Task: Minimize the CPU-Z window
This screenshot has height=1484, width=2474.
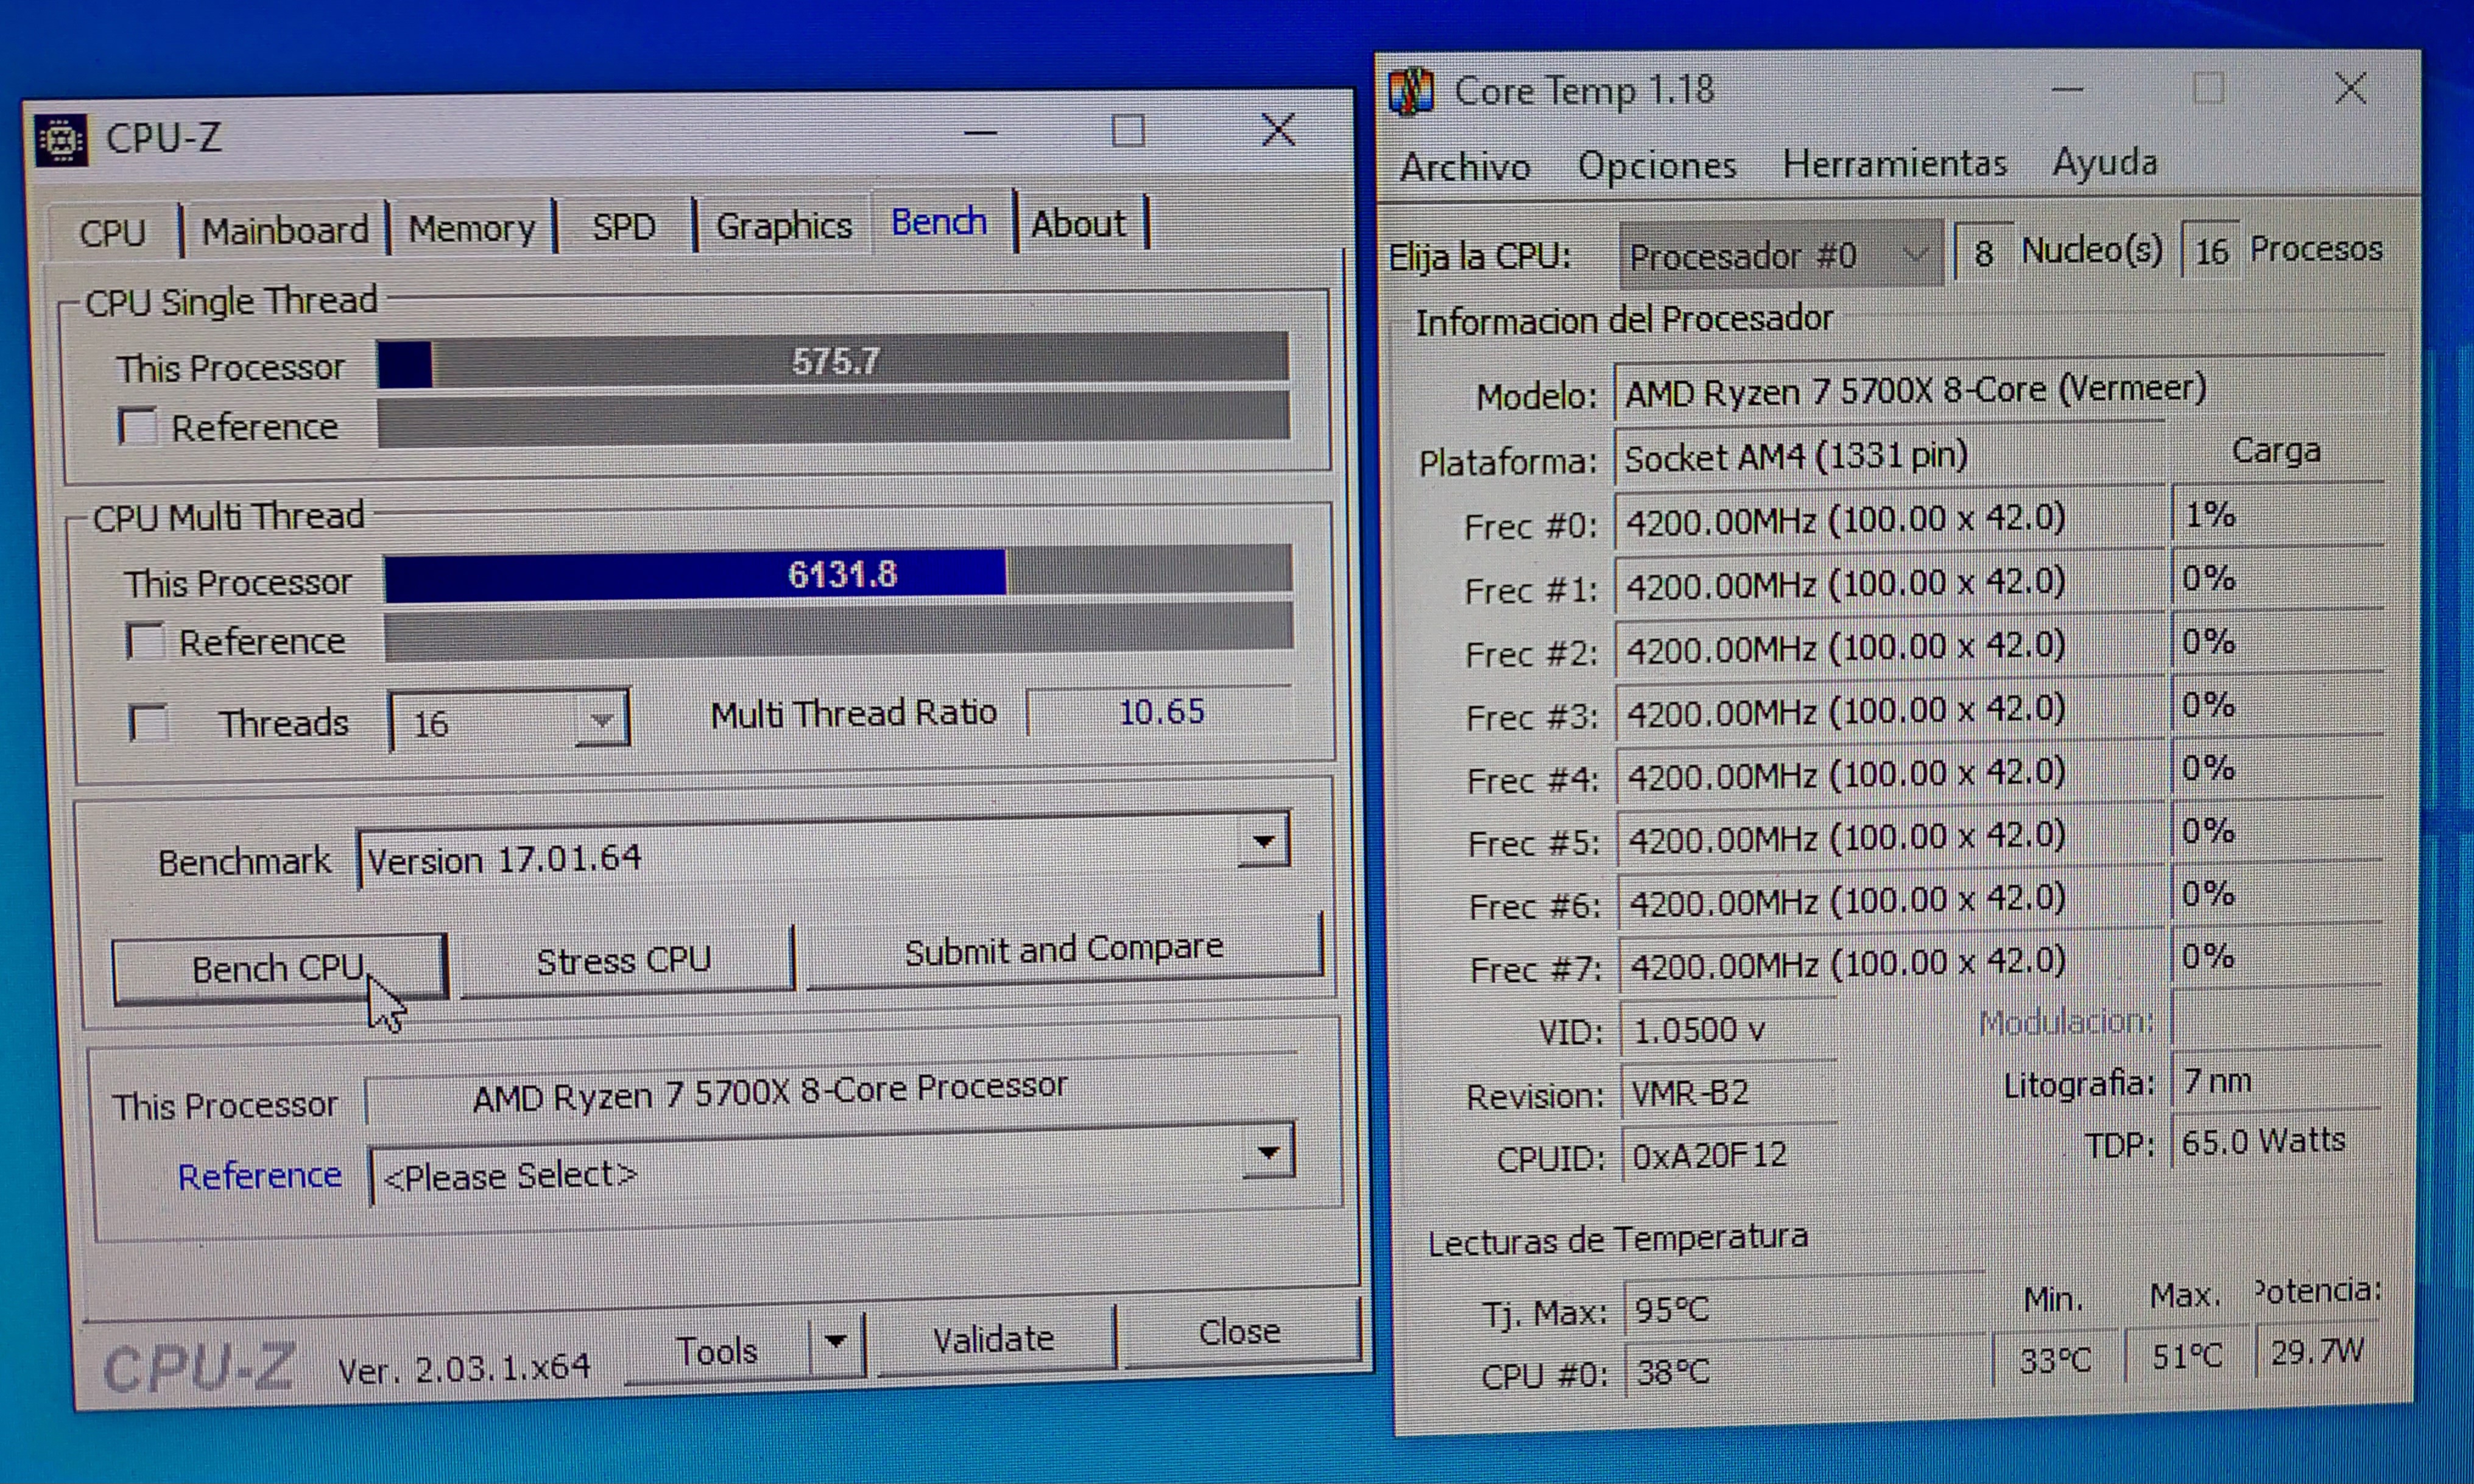Action: (980, 133)
